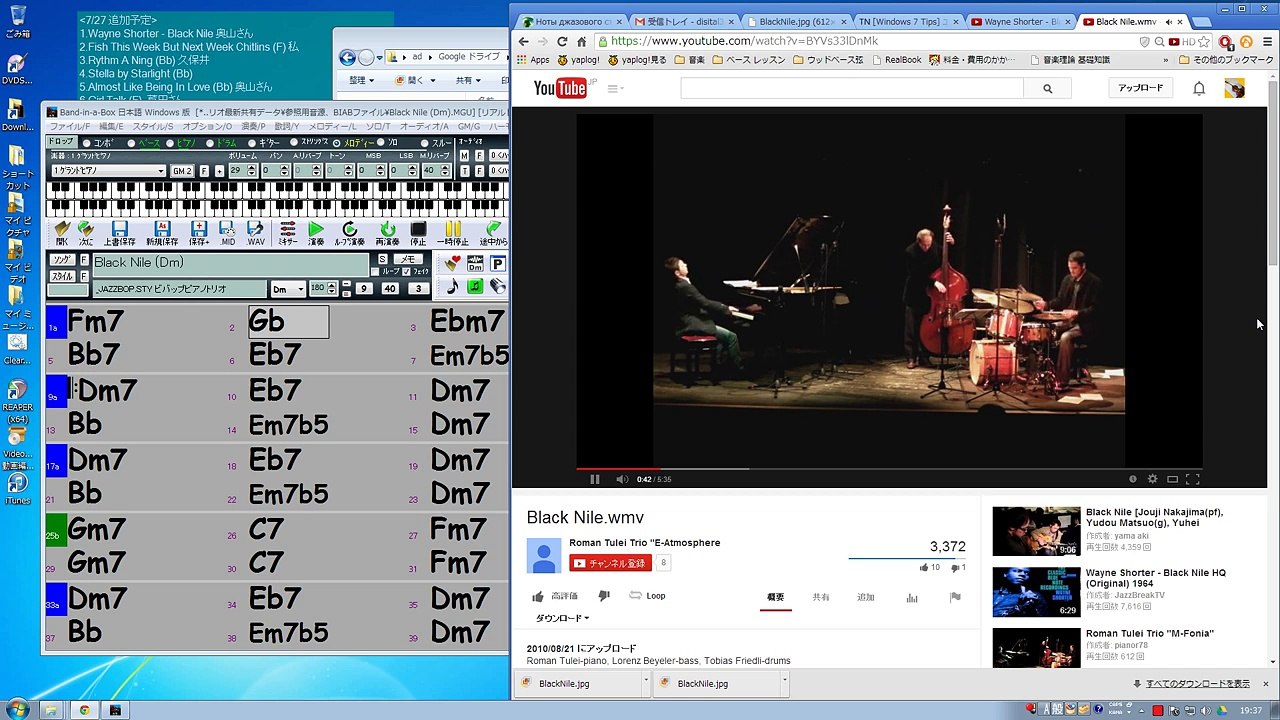Select the ストリングス strings track radio
1280x720 pixels.
[x=294, y=143]
